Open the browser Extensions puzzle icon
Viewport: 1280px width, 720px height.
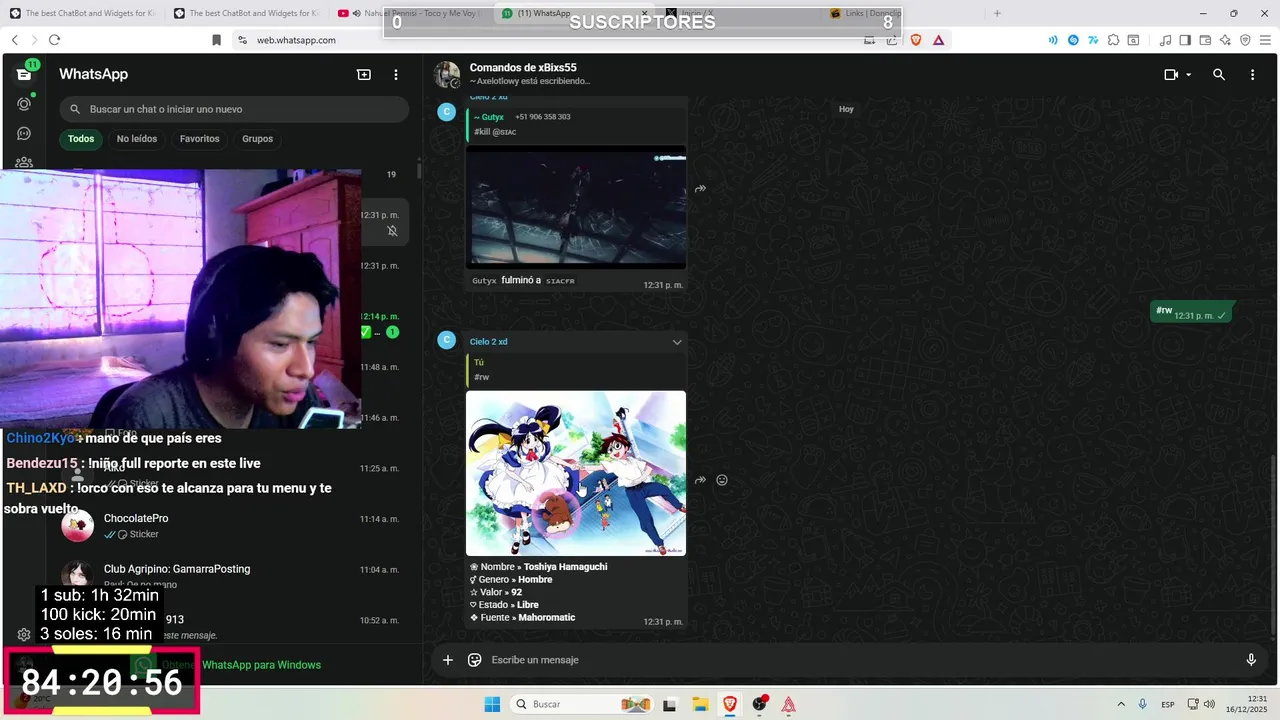[1114, 40]
